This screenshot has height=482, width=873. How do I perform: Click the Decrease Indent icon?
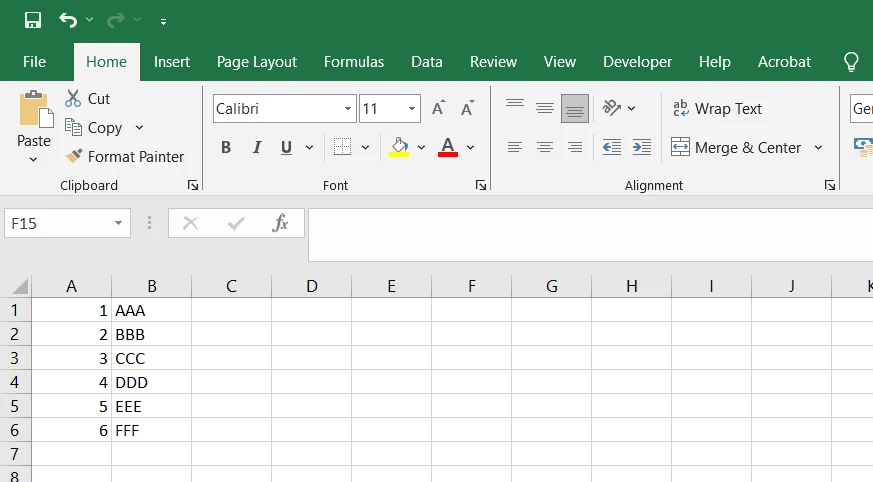pos(611,148)
